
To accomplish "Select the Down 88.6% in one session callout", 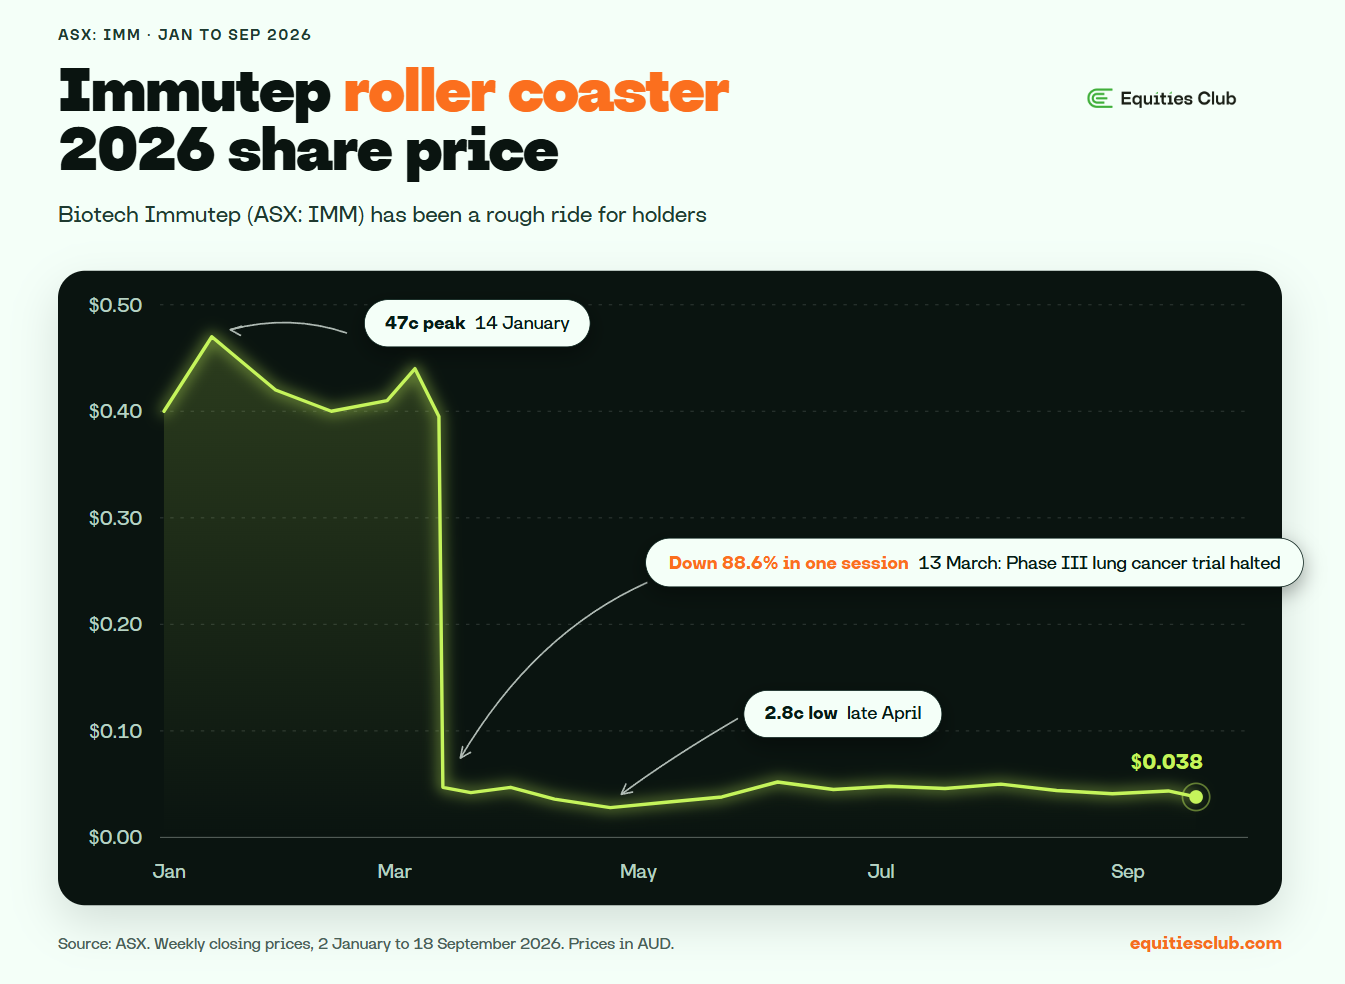I will click(x=974, y=563).
